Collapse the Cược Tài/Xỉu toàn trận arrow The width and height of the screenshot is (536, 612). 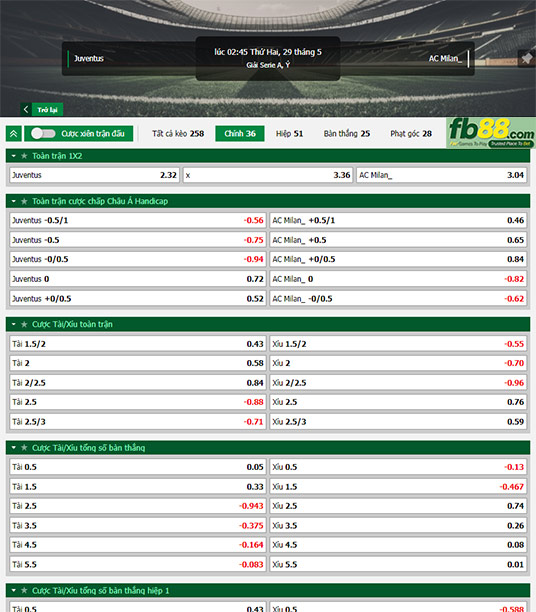point(14,324)
